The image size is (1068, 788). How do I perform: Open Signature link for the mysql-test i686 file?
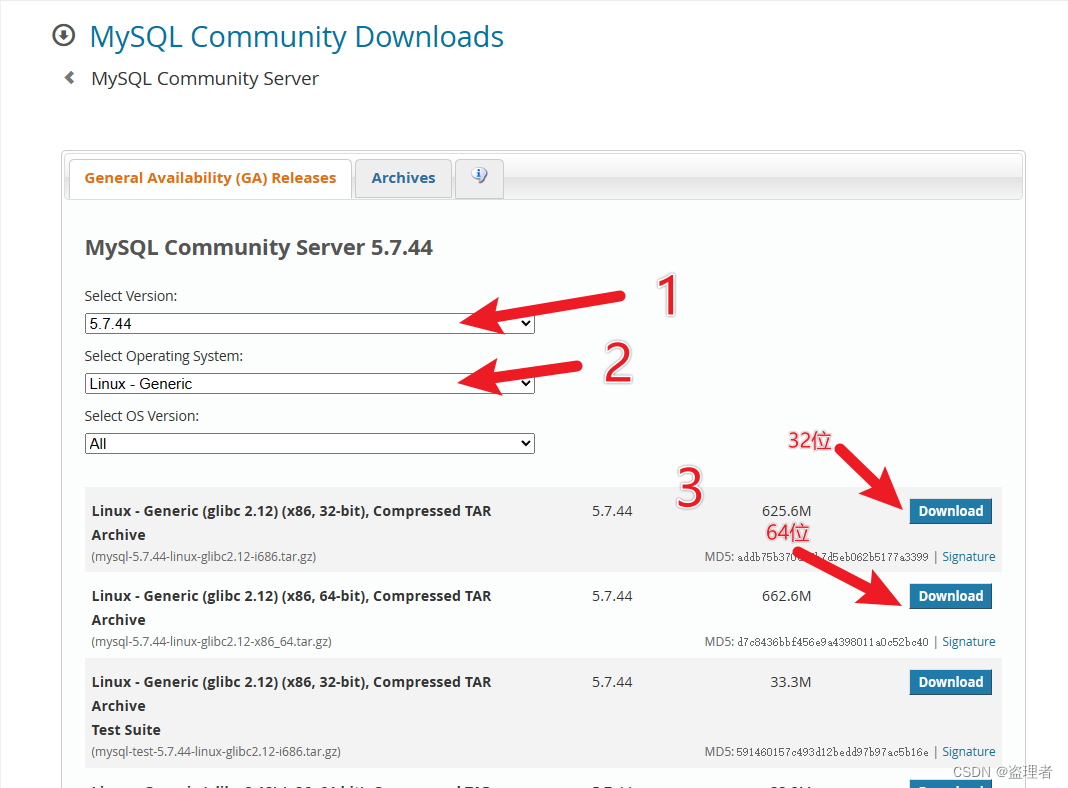tap(969, 751)
